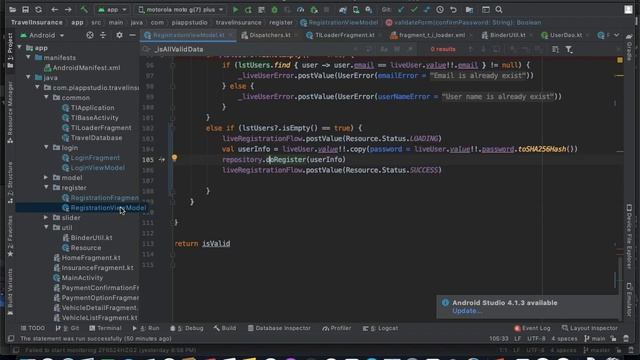Viewport: 640px width, 360px height.
Task: Open the Resource Manager side panel
Action: (x=10, y=112)
